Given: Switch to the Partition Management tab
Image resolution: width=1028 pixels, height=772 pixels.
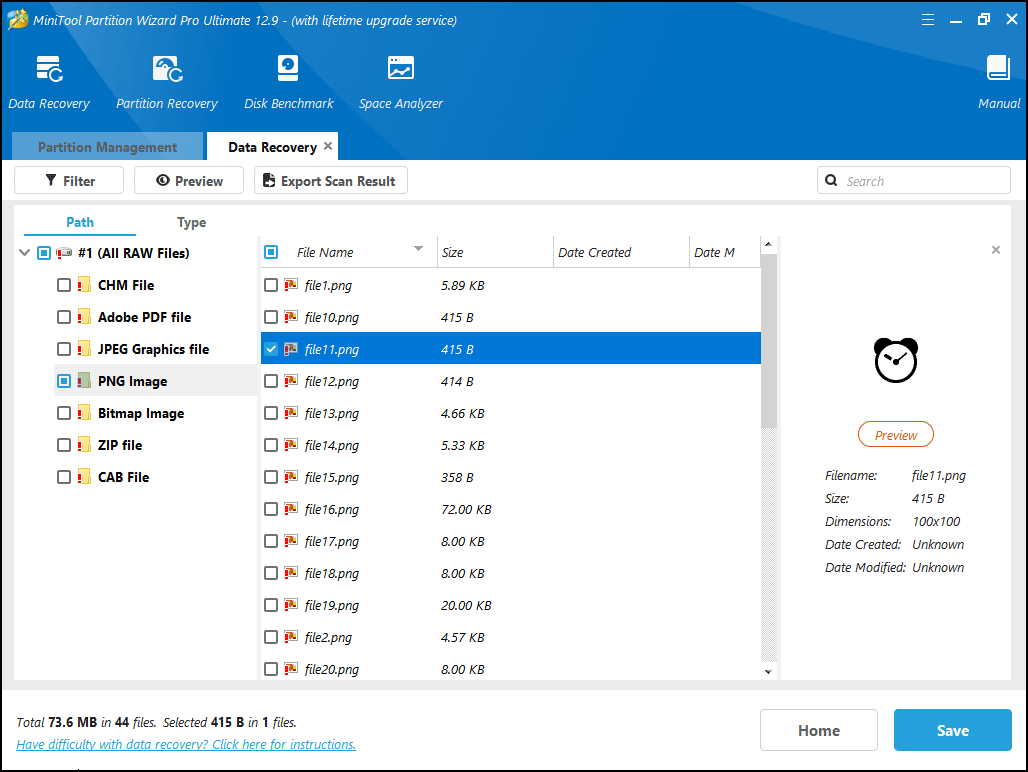Looking at the screenshot, I should click(x=107, y=147).
